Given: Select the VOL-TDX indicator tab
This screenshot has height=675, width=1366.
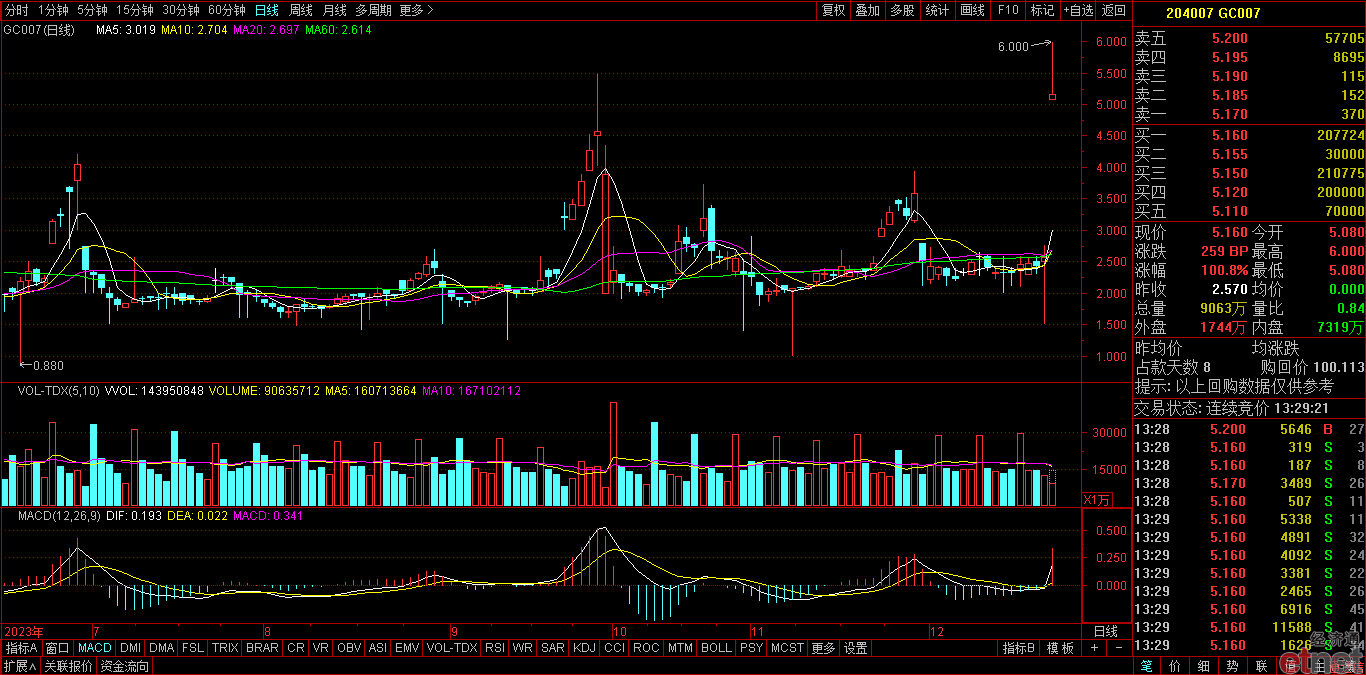Looking at the screenshot, I should [452, 648].
